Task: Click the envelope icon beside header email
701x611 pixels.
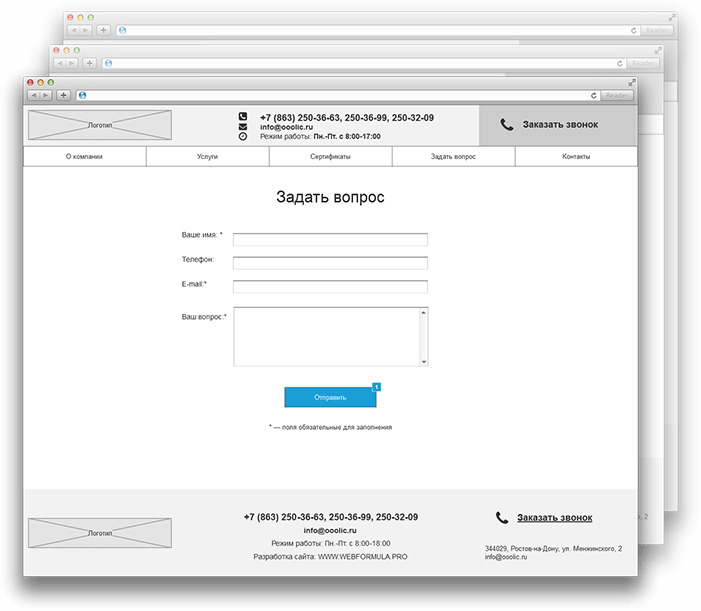Action: tap(243, 127)
